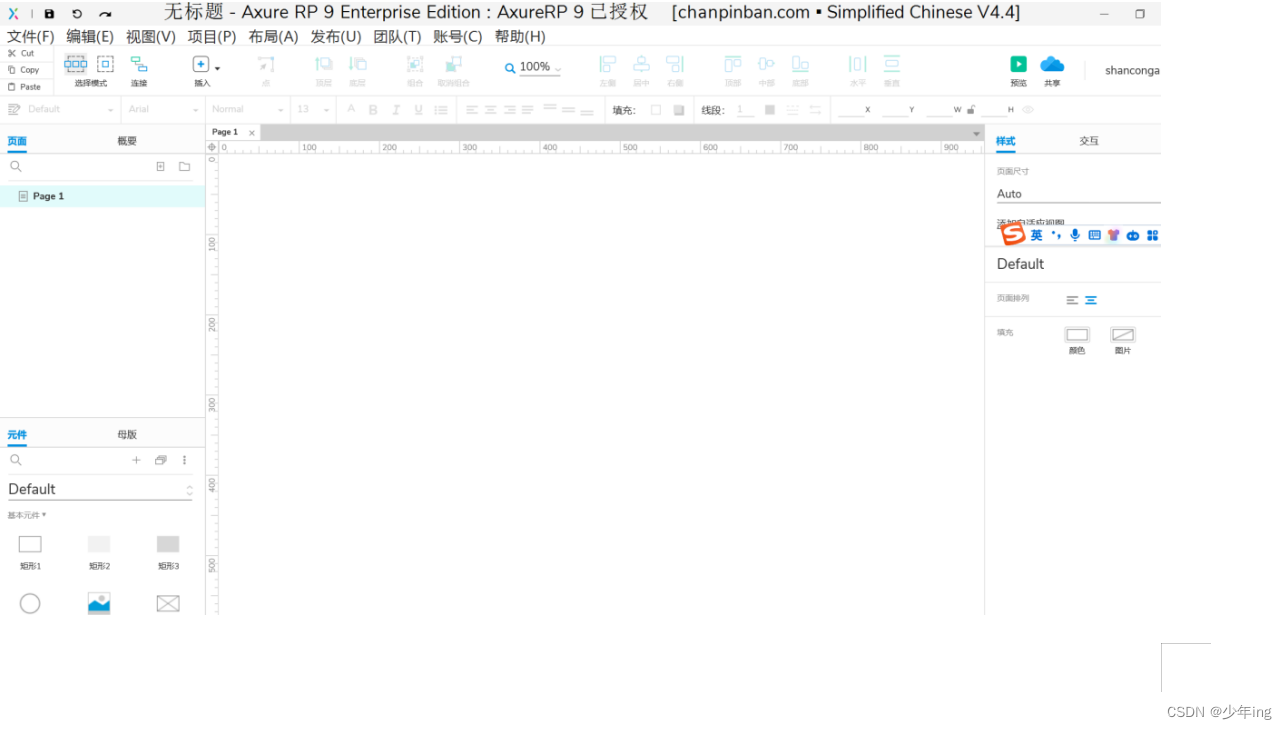The width and height of the screenshot is (1287, 729).
Task: Open the Arial font dropdown
Action: point(163,109)
